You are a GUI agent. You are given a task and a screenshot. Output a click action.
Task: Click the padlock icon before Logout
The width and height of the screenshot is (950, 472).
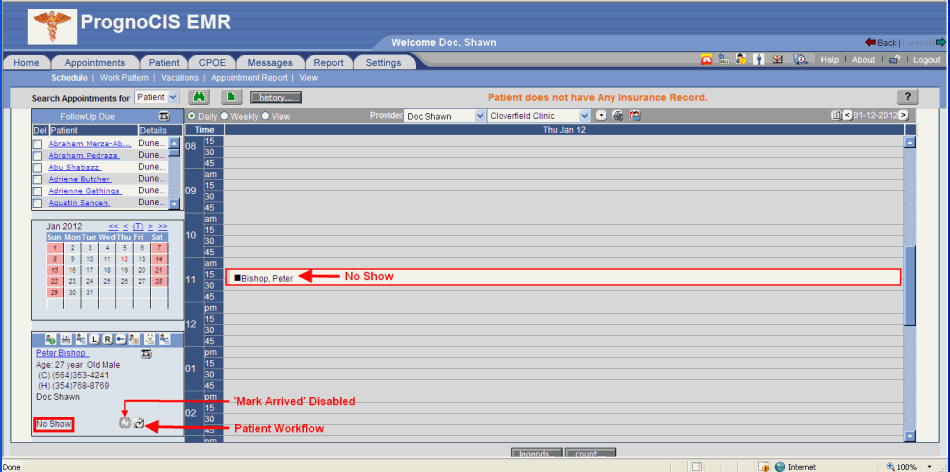pos(894,60)
